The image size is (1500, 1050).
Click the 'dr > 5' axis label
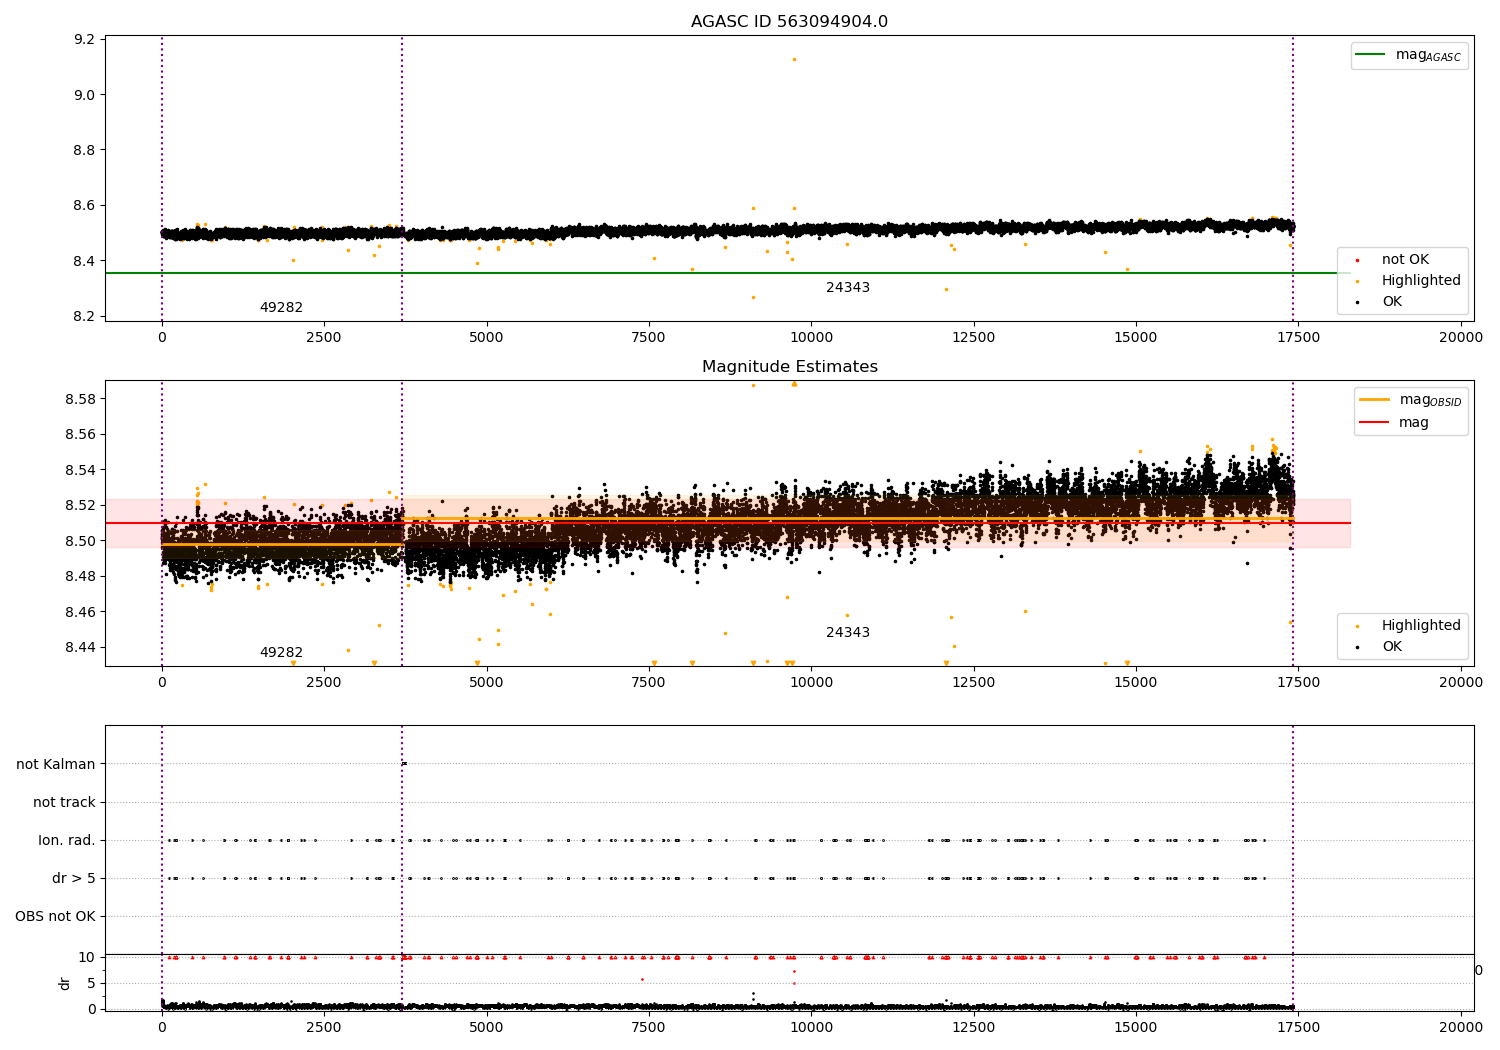tap(74, 878)
